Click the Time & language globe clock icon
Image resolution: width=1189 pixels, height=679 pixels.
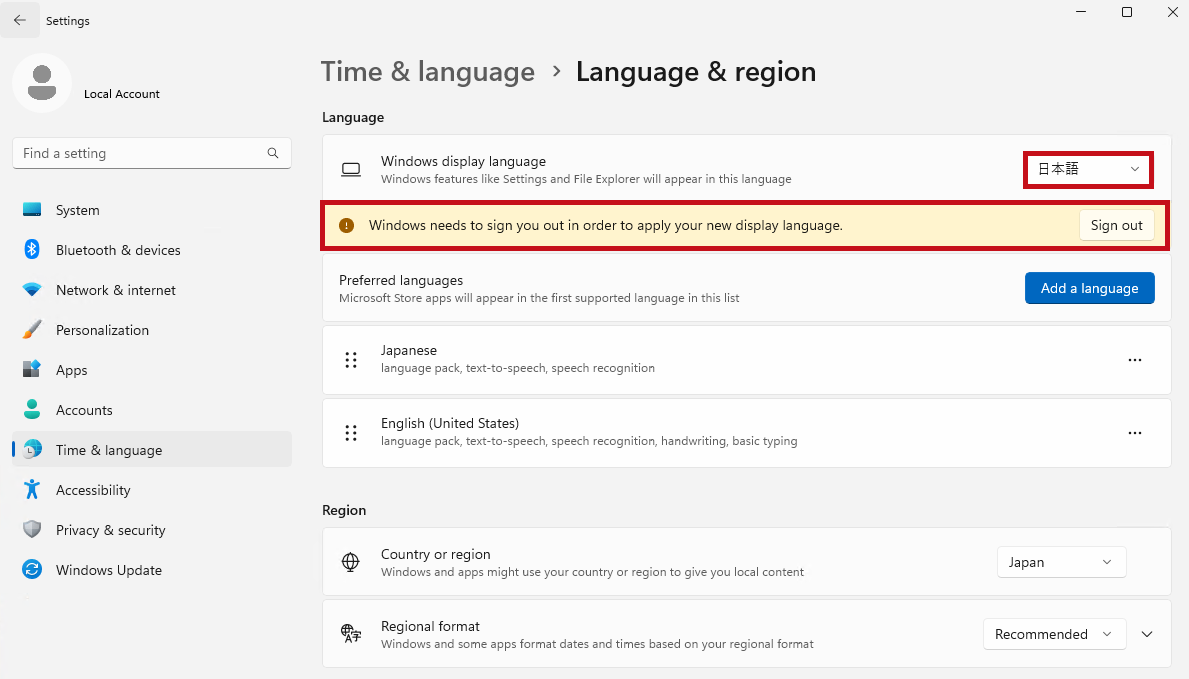point(32,450)
